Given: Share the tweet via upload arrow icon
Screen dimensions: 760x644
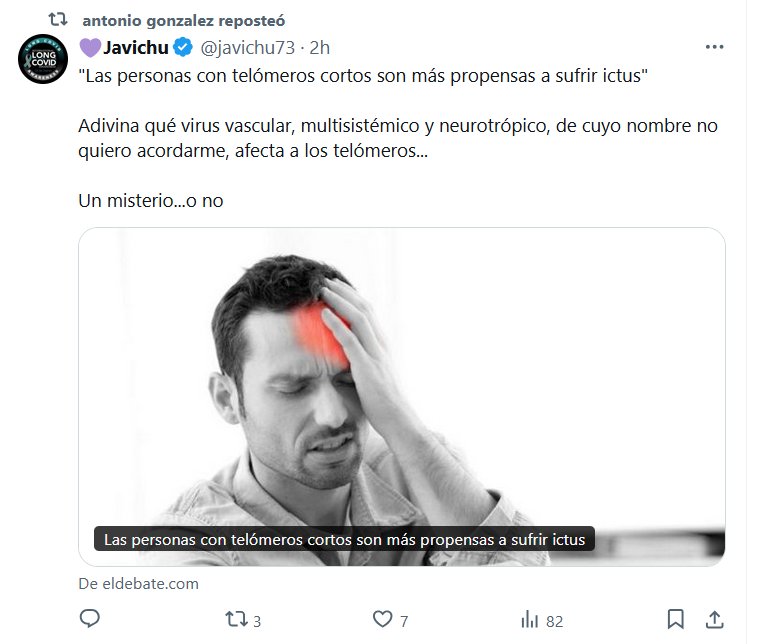Looking at the screenshot, I should pyautogui.click(x=714, y=619).
